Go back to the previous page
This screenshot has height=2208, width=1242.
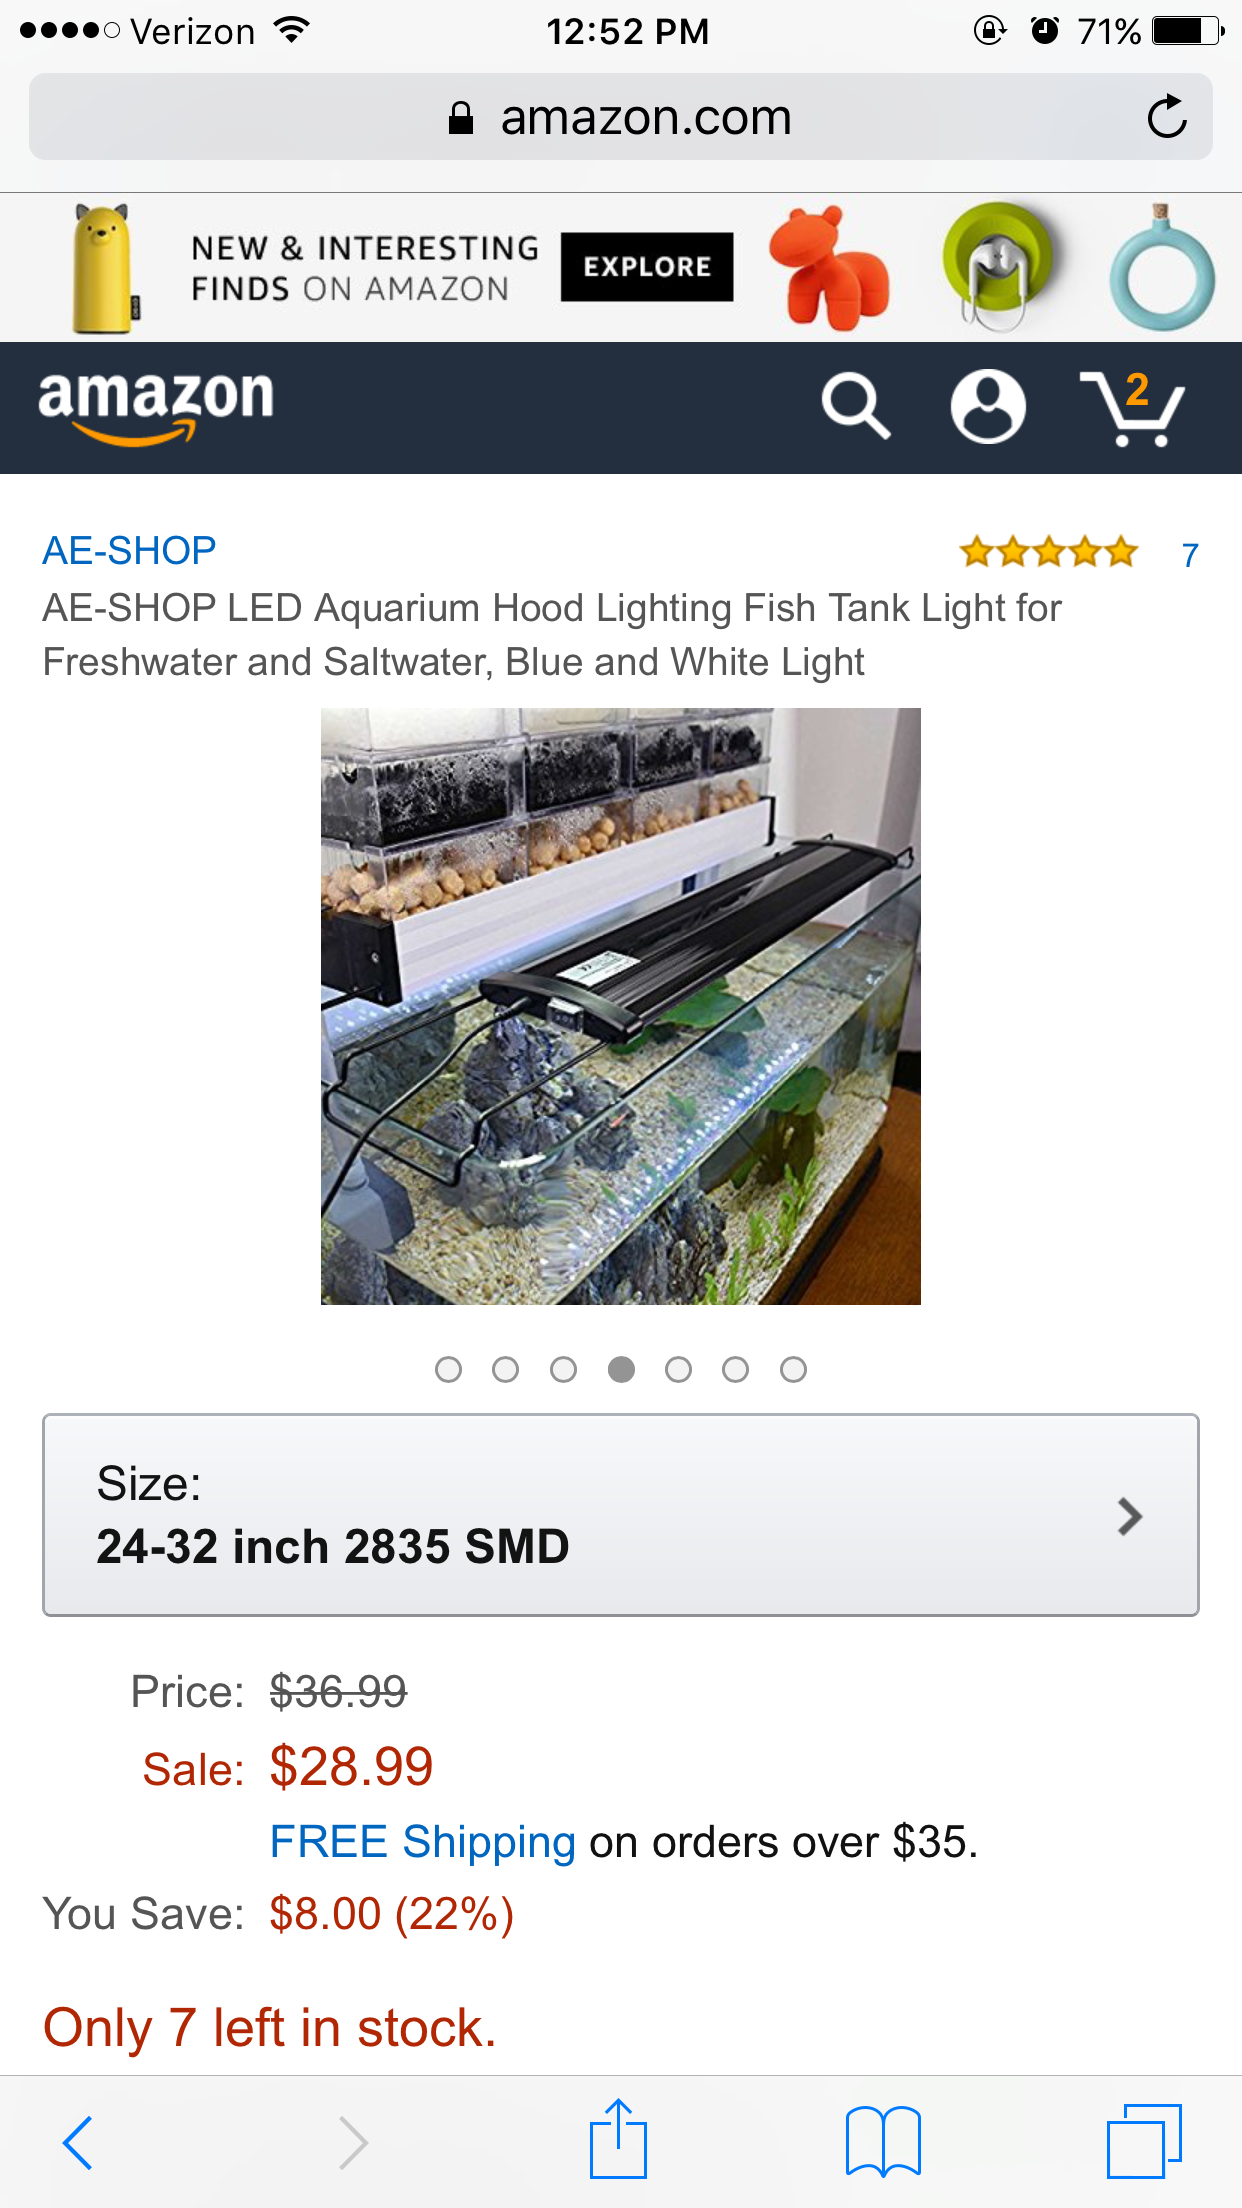coord(78,2142)
